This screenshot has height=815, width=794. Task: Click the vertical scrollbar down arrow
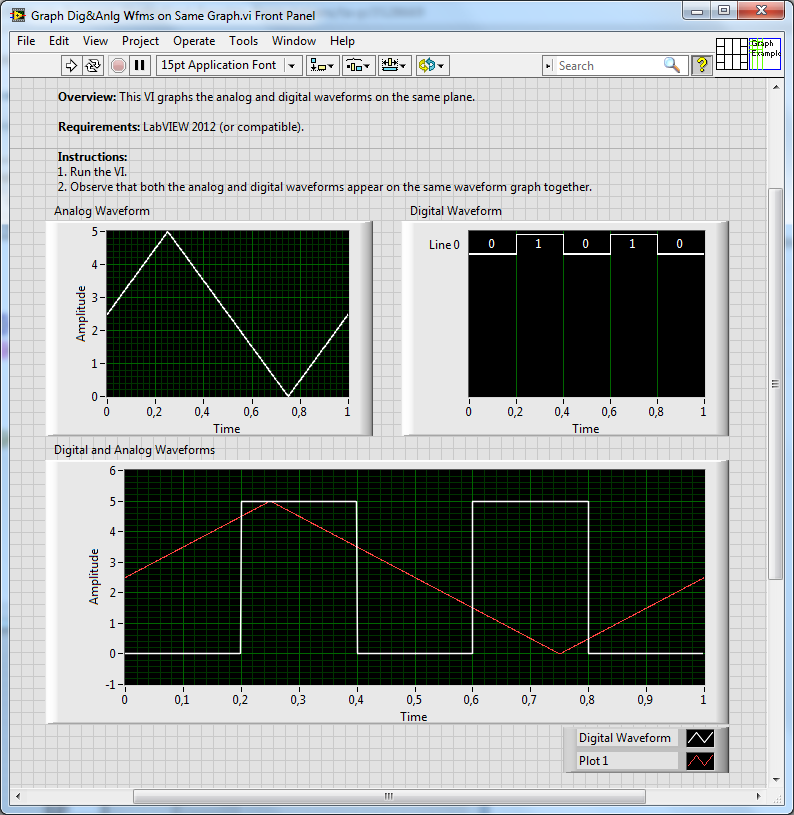776,780
